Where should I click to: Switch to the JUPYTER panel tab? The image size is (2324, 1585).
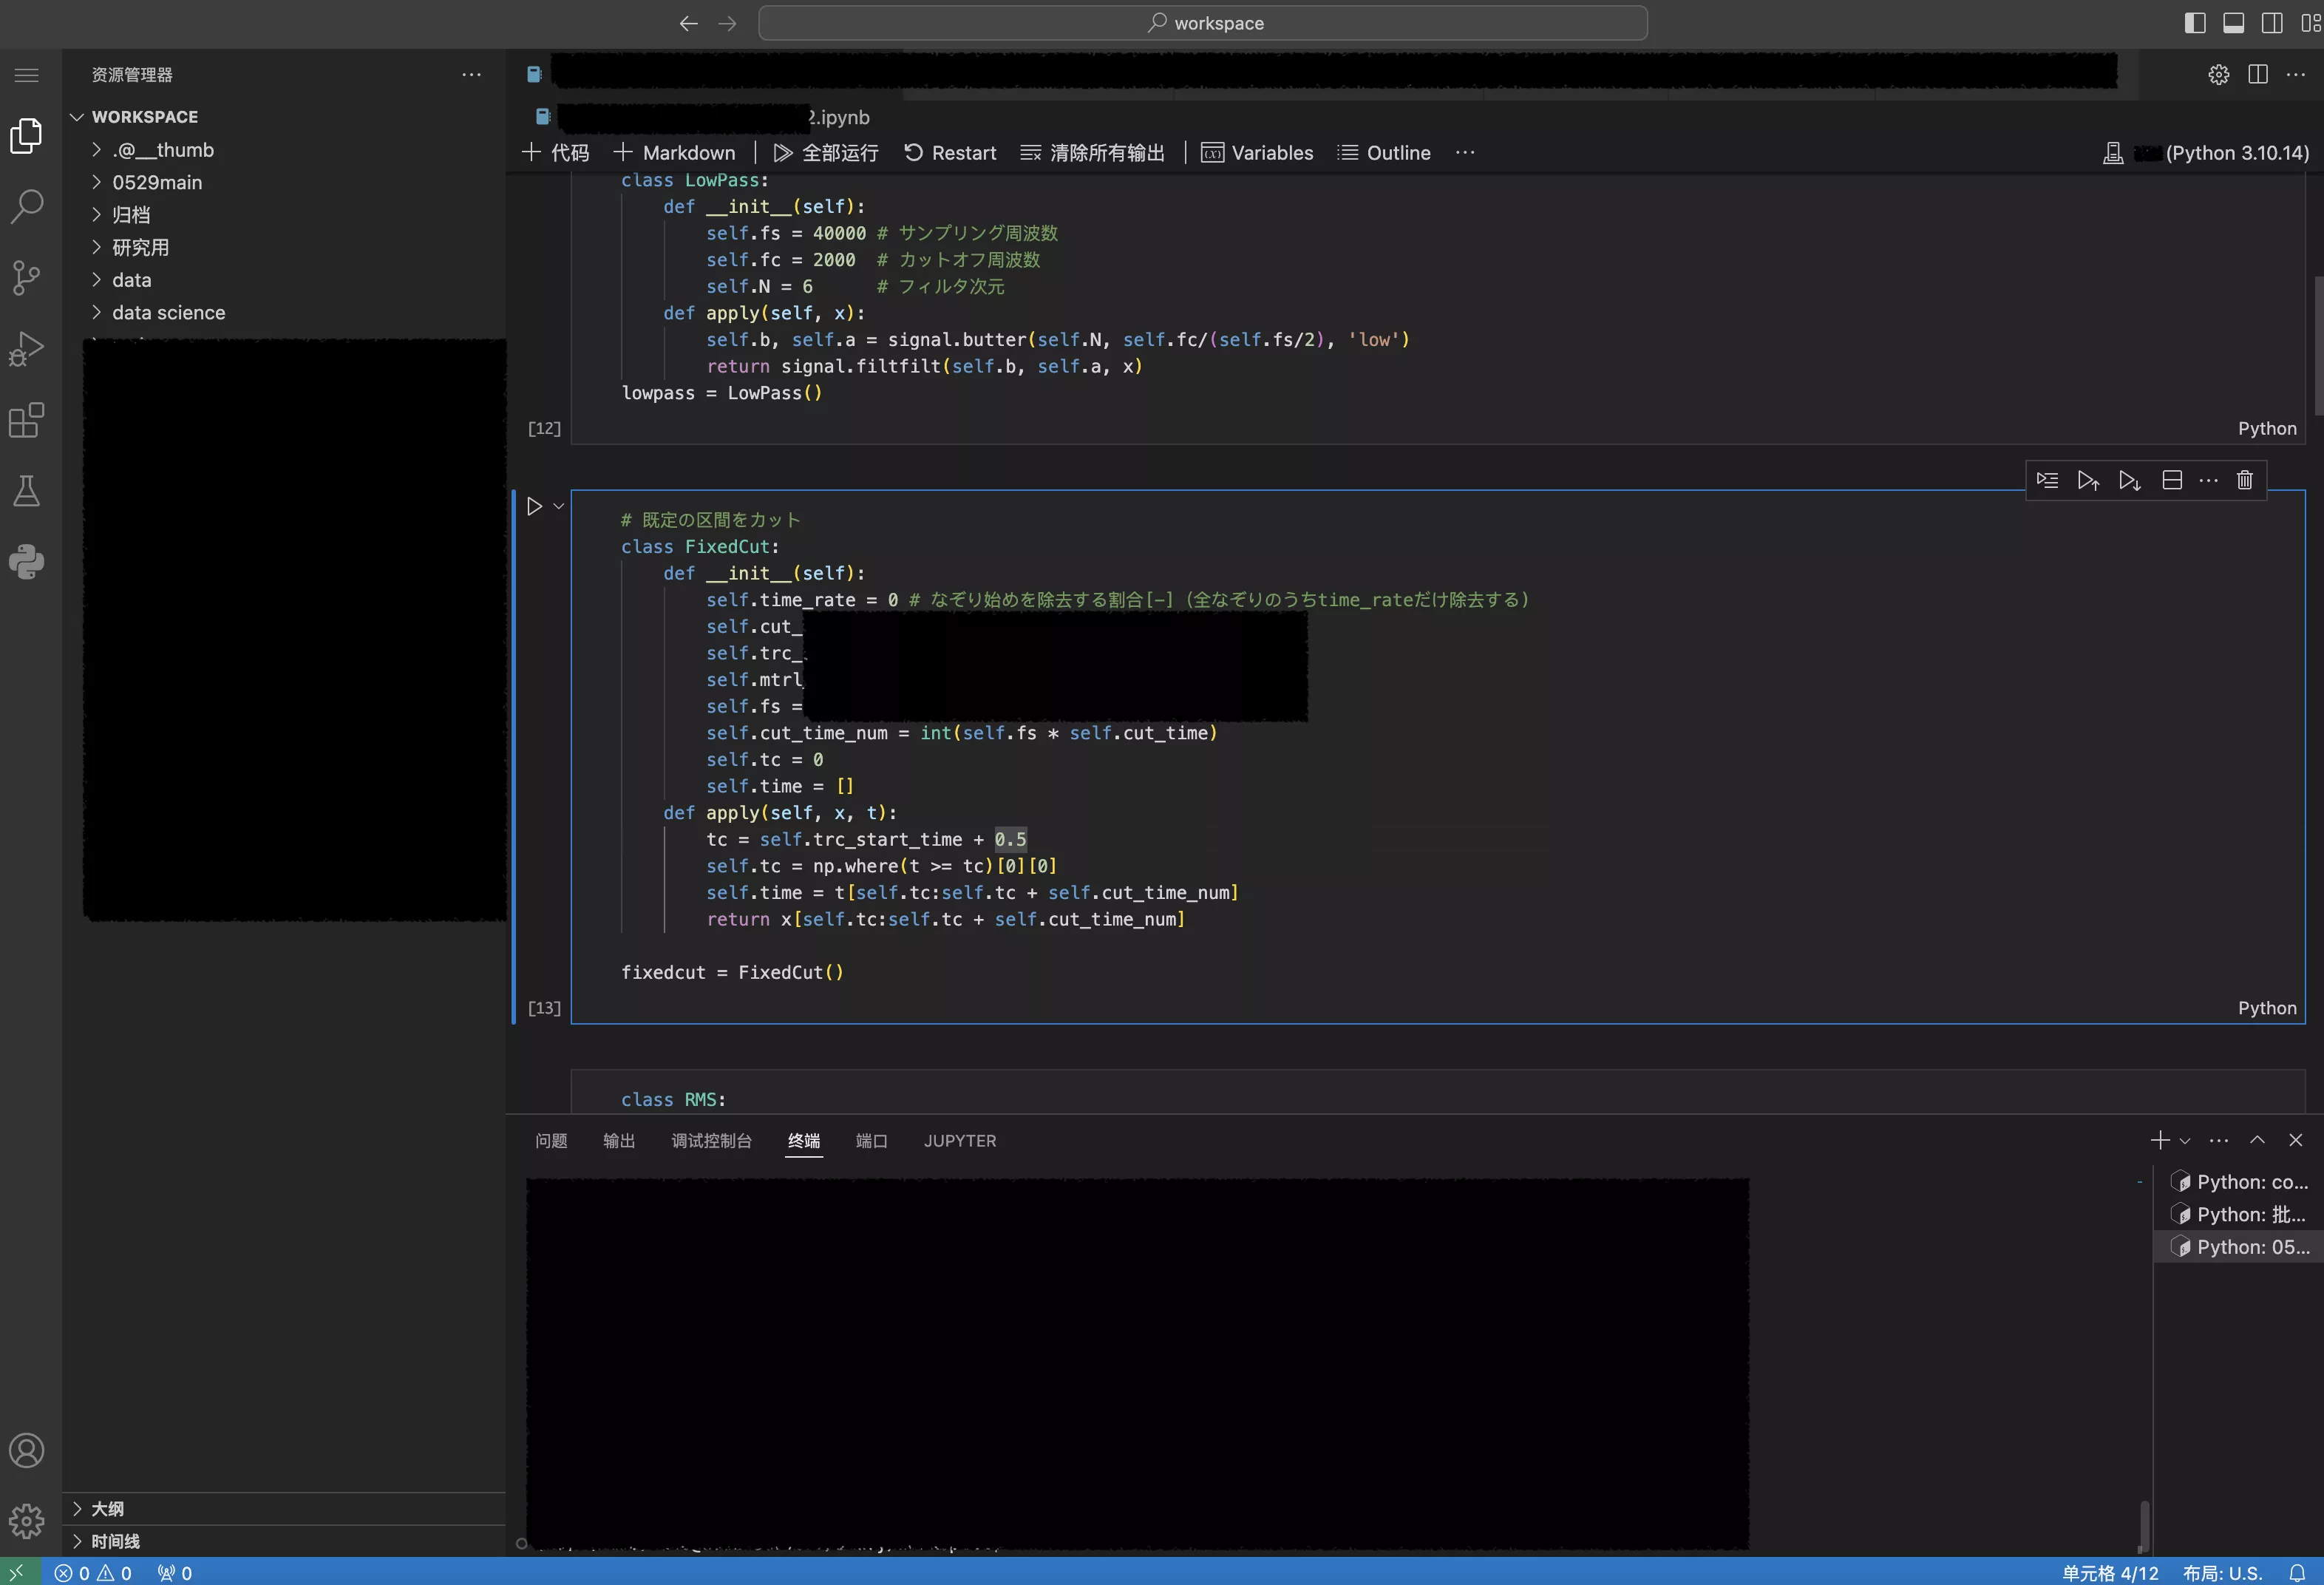(960, 1141)
